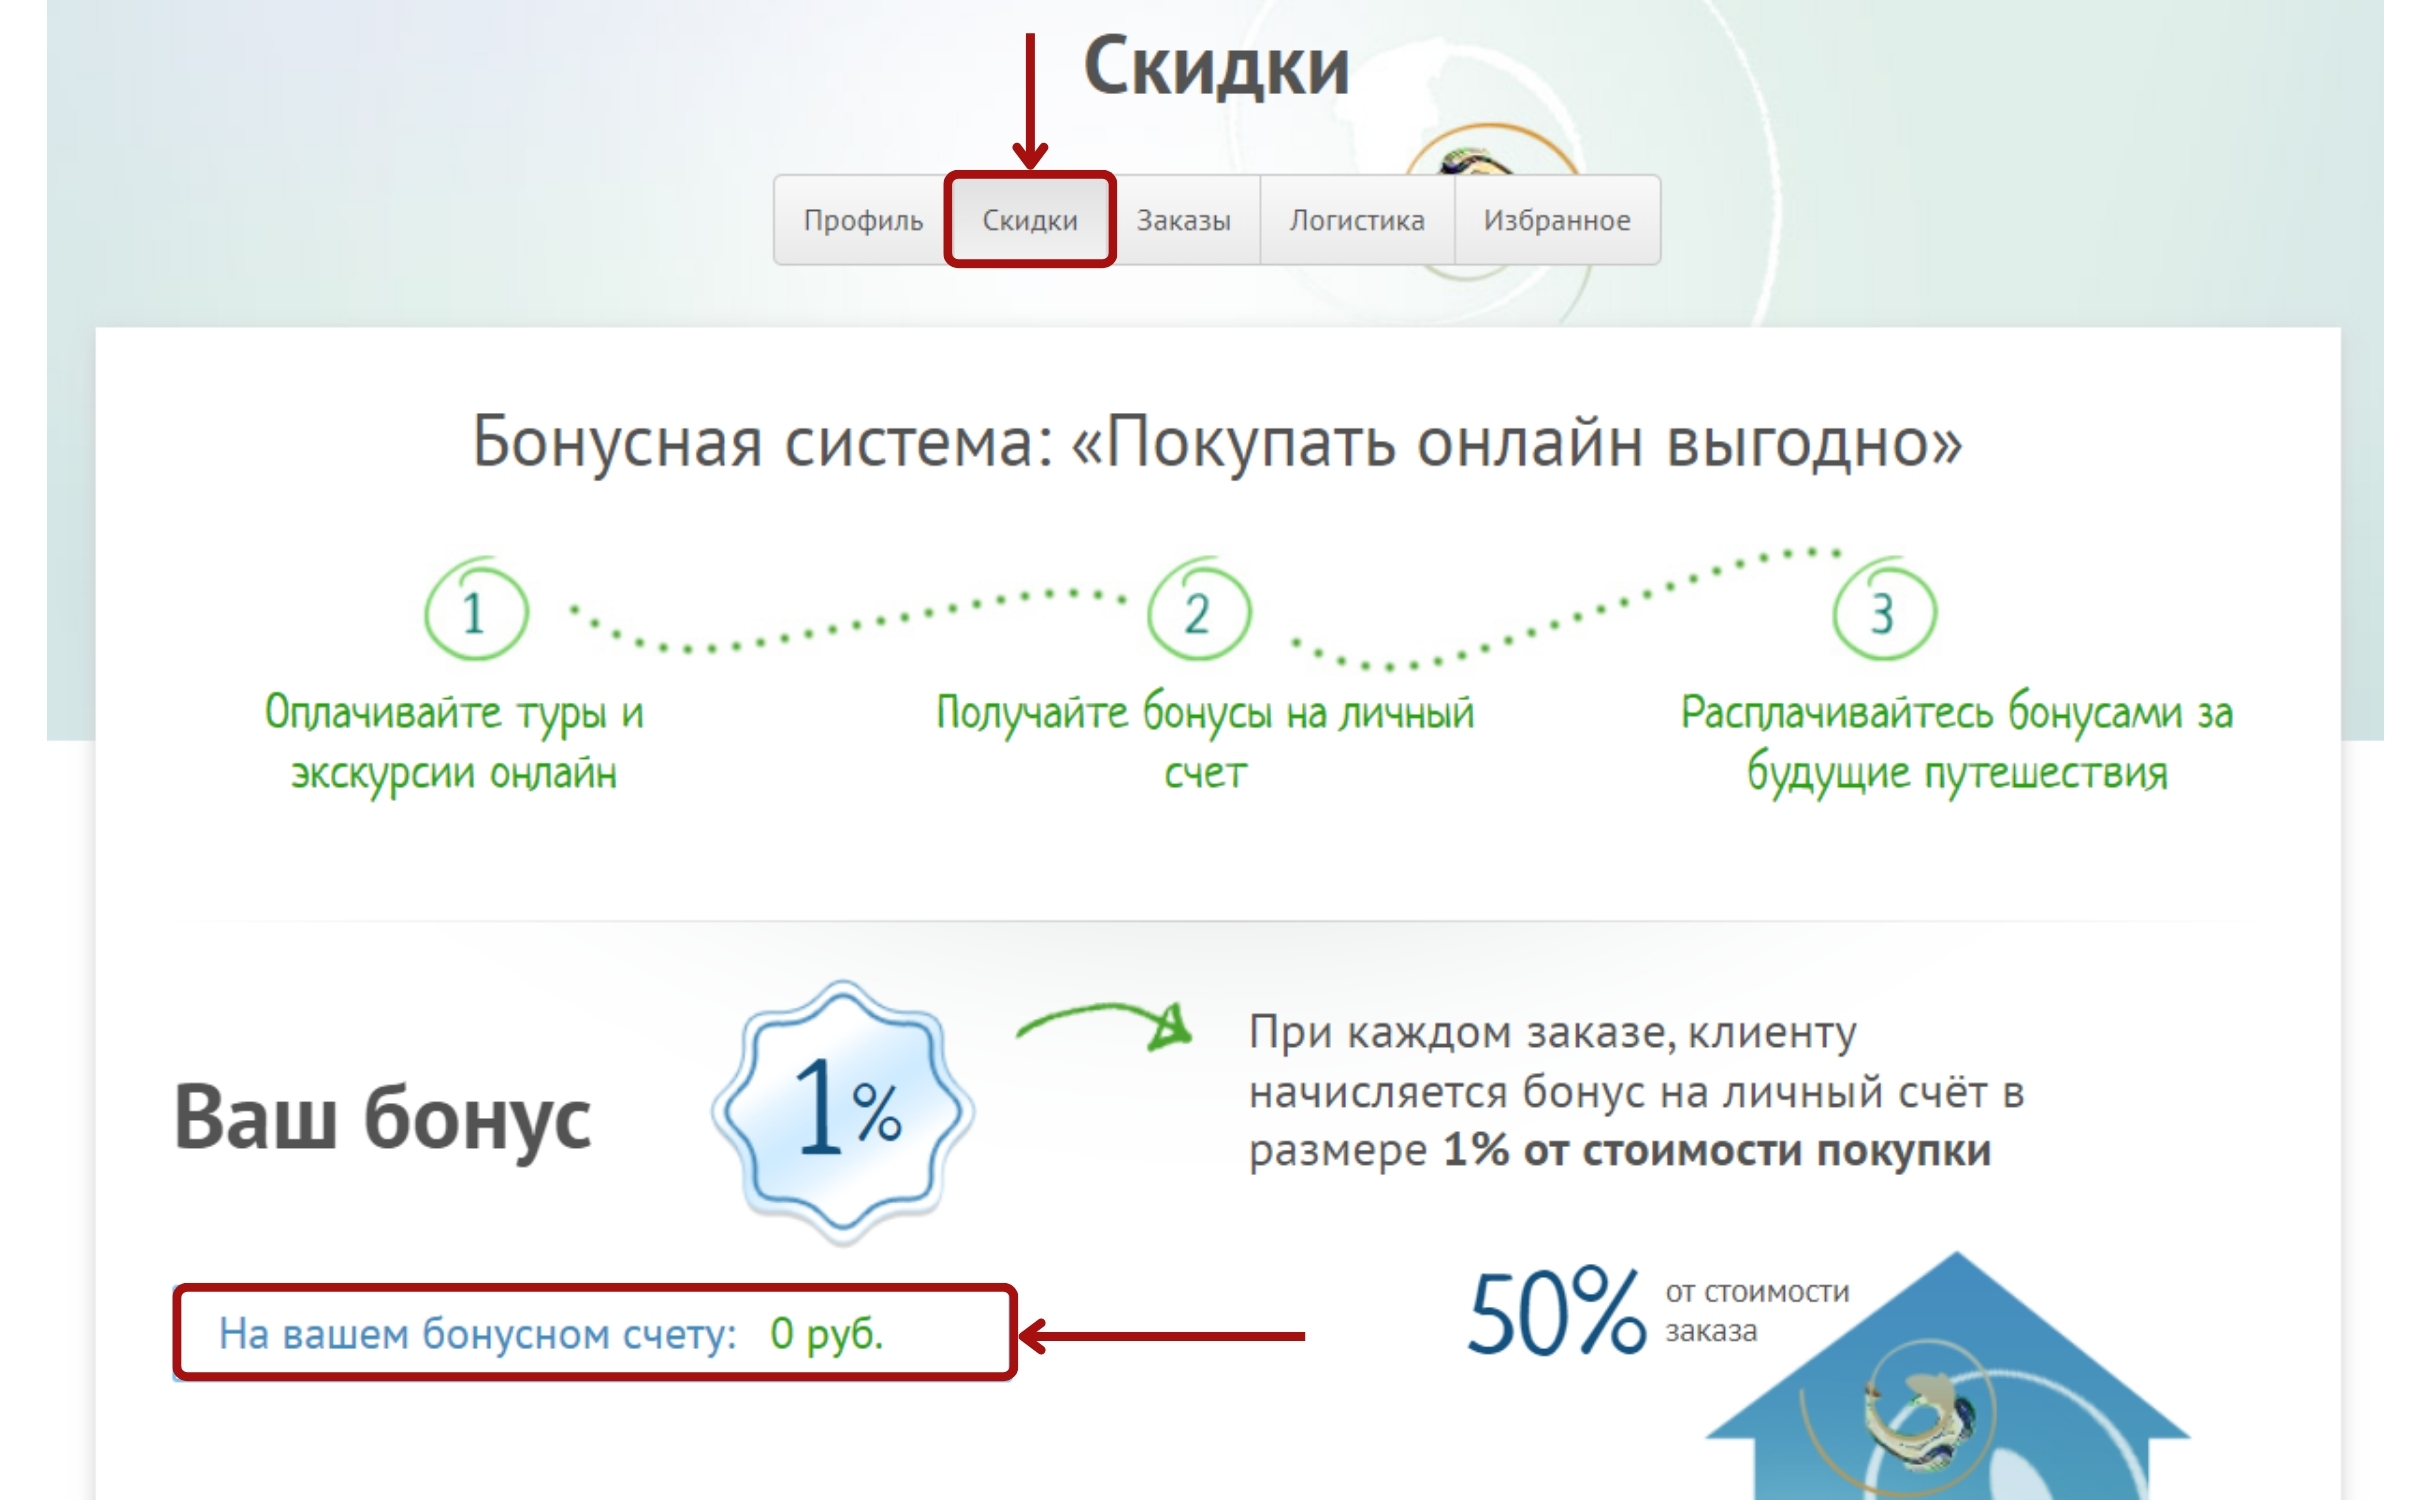Click "Получайте бонусы на личный счет" text

1204,742
